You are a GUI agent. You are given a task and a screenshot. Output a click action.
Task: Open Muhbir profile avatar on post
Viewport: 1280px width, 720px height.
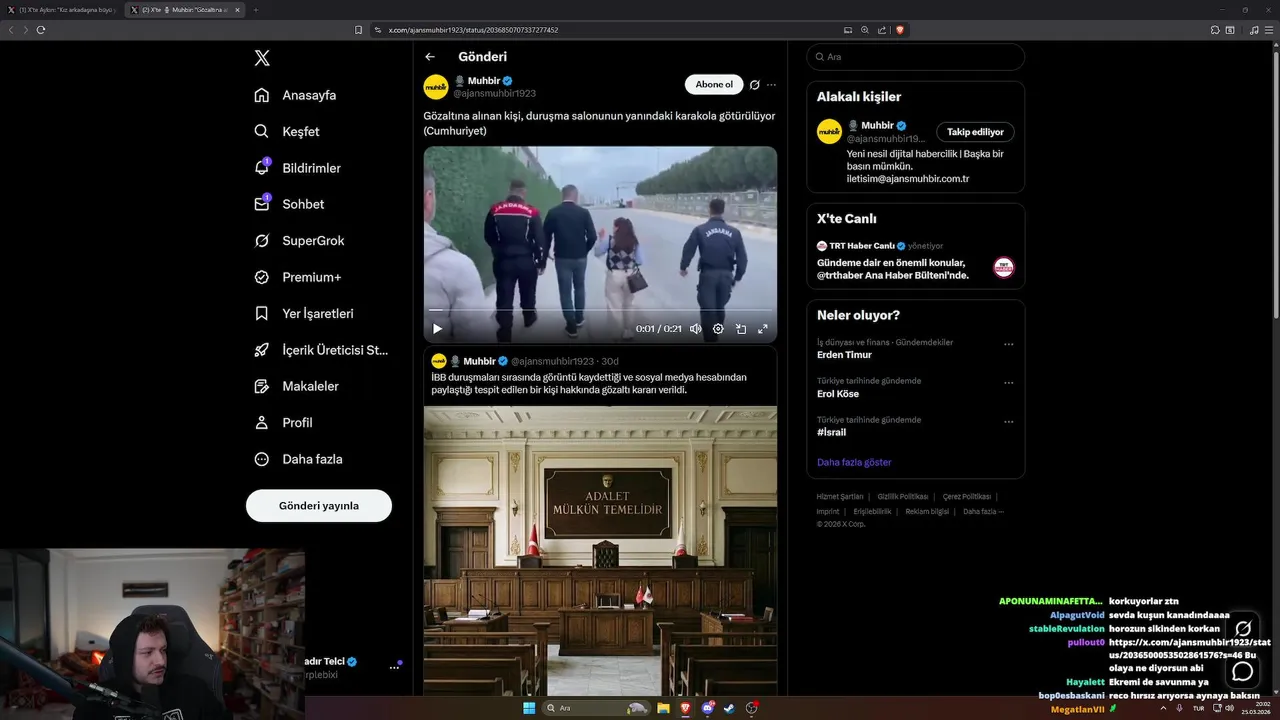436,87
